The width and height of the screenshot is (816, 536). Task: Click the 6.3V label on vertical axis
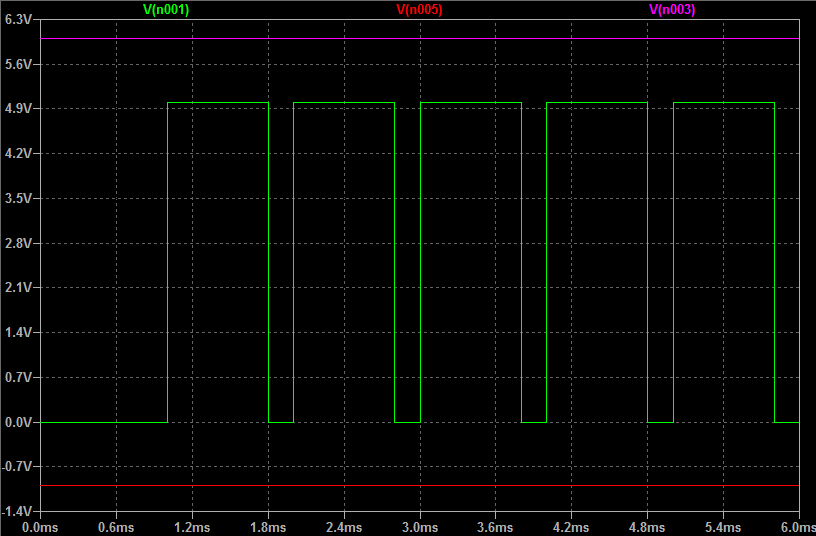click(x=19, y=19)
